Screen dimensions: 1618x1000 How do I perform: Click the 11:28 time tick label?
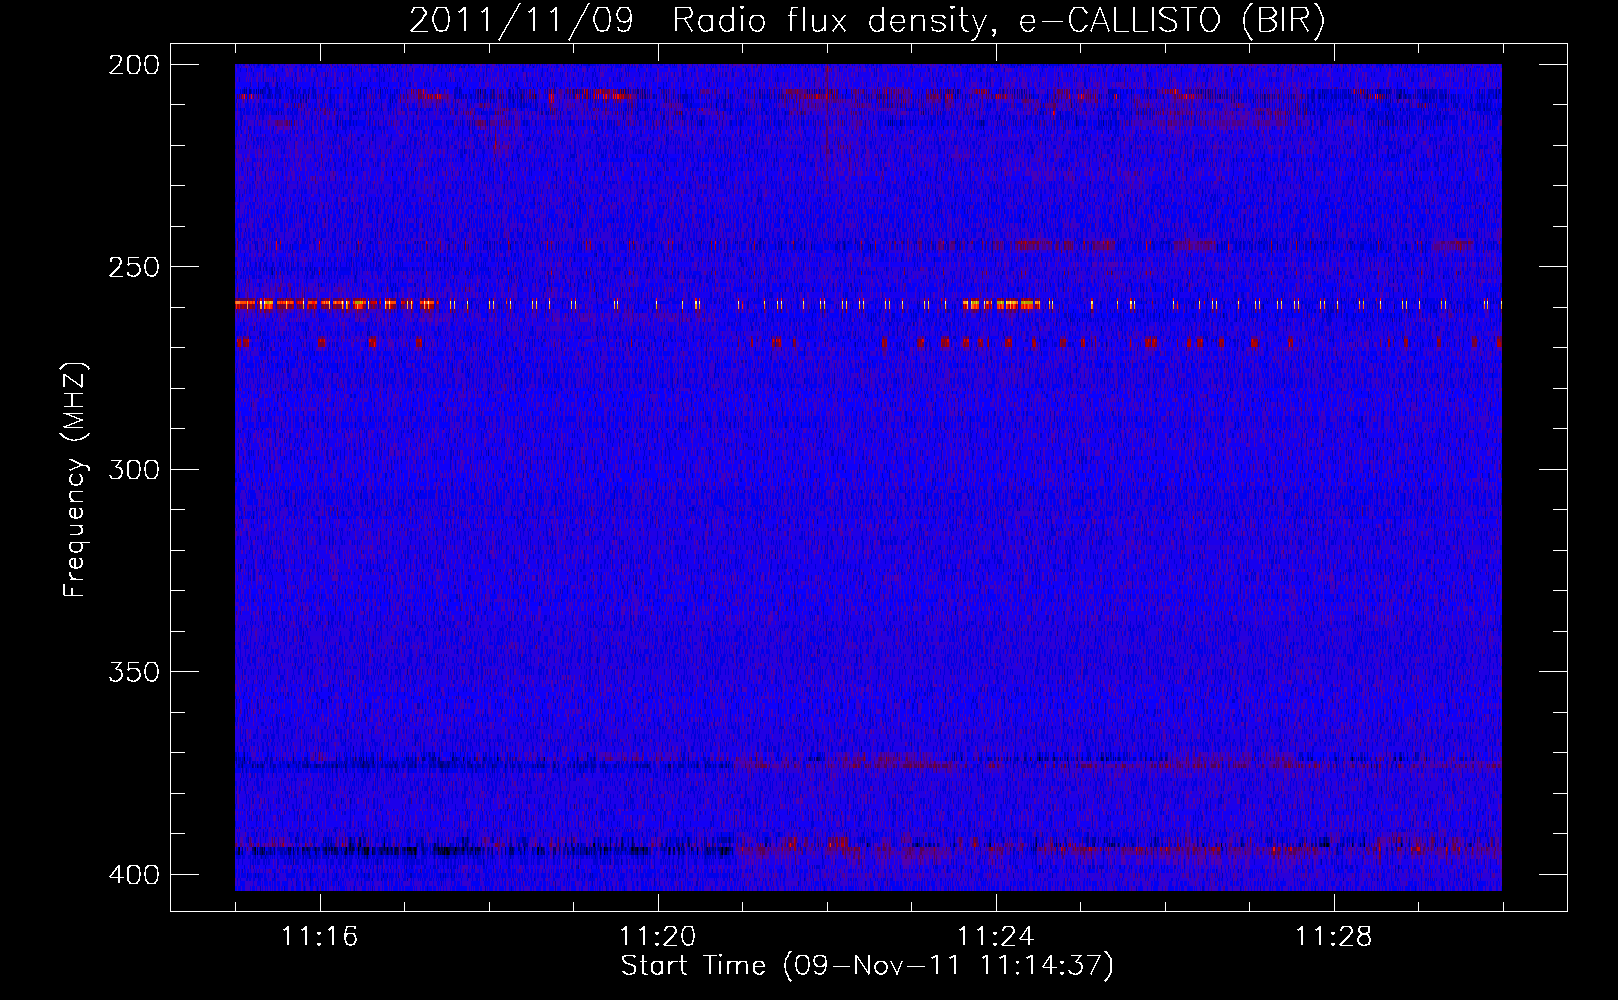(x=1334, y=937)
